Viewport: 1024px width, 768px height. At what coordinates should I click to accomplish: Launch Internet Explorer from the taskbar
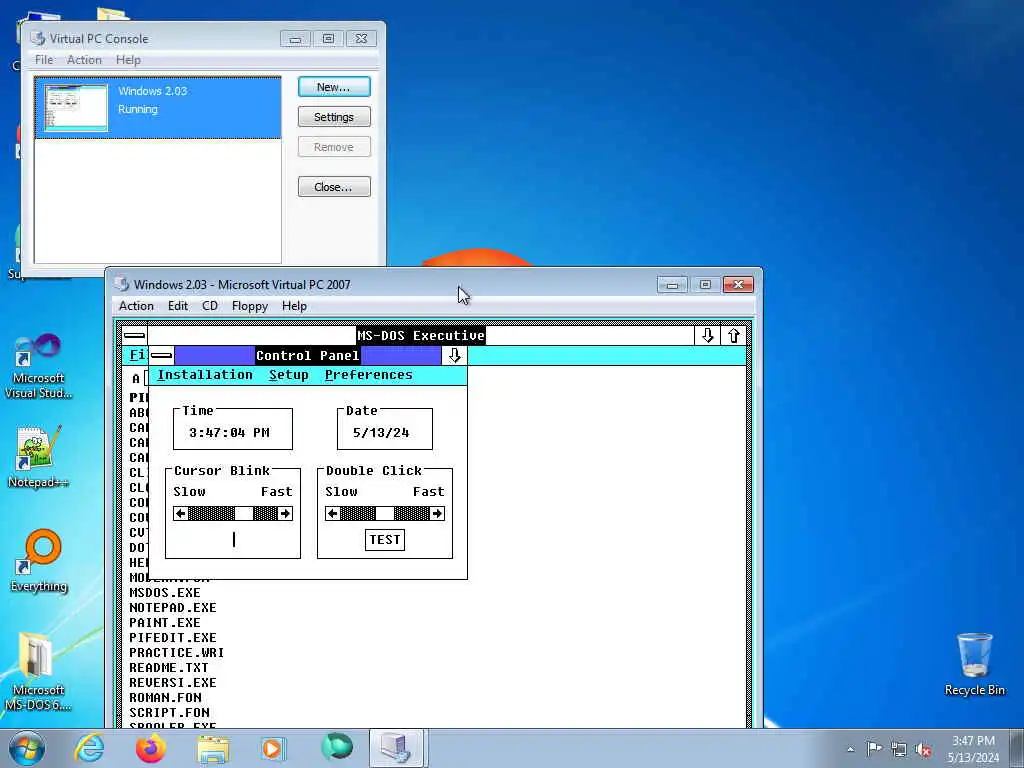click(x=88, y=748)
